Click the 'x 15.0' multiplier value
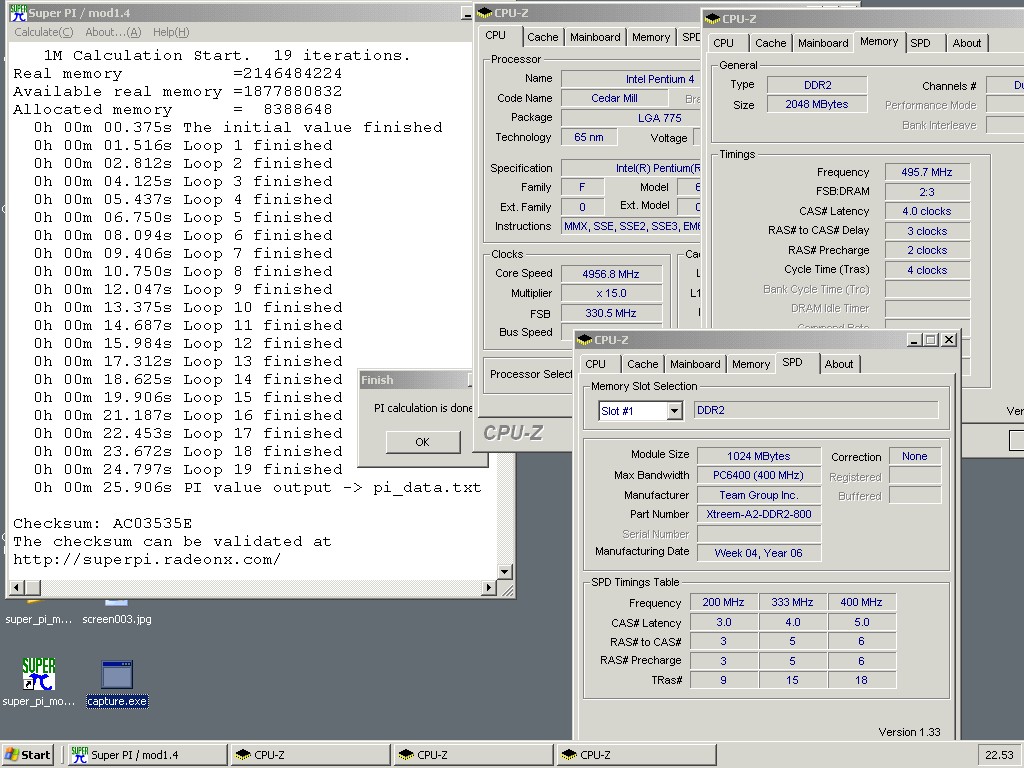Viewport: 1024px width, 768px height. click(x=611, y=293)
